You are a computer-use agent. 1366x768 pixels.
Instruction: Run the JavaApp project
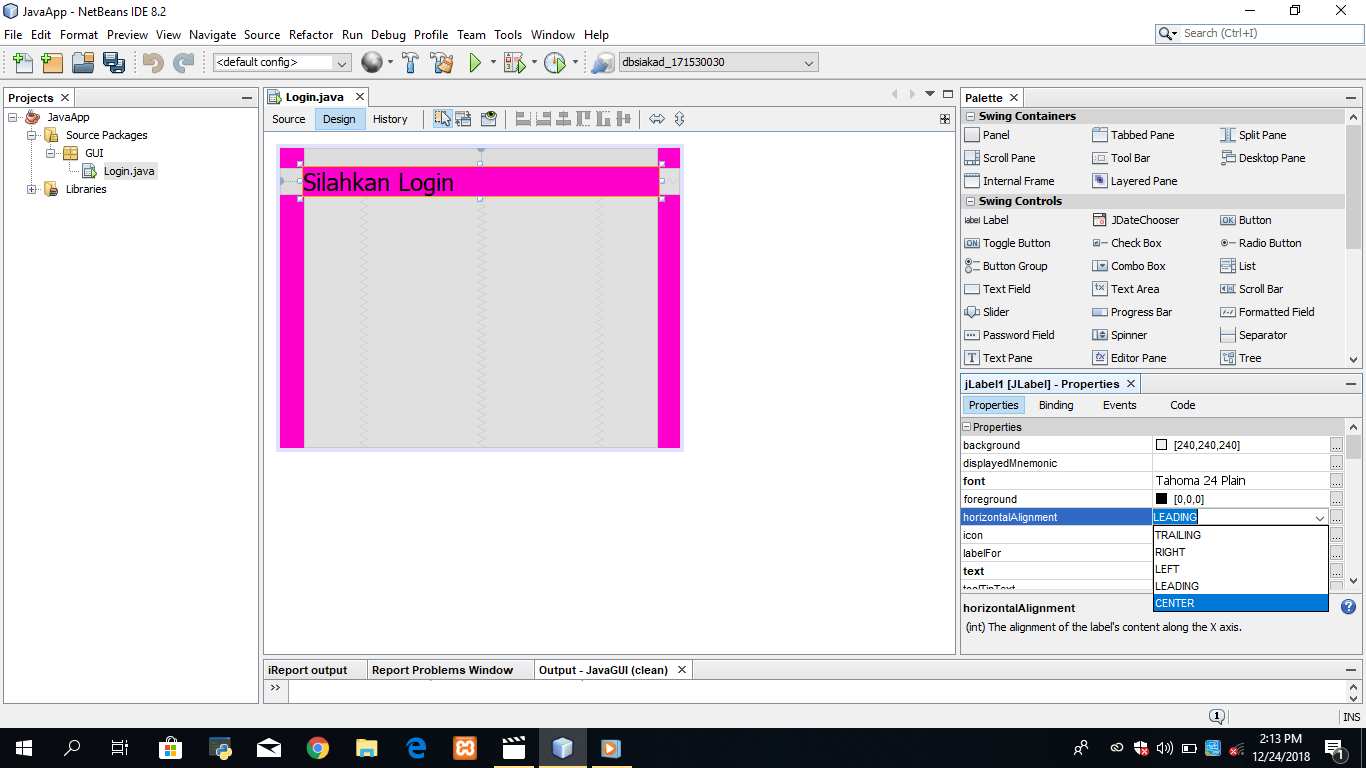point(474,62)
